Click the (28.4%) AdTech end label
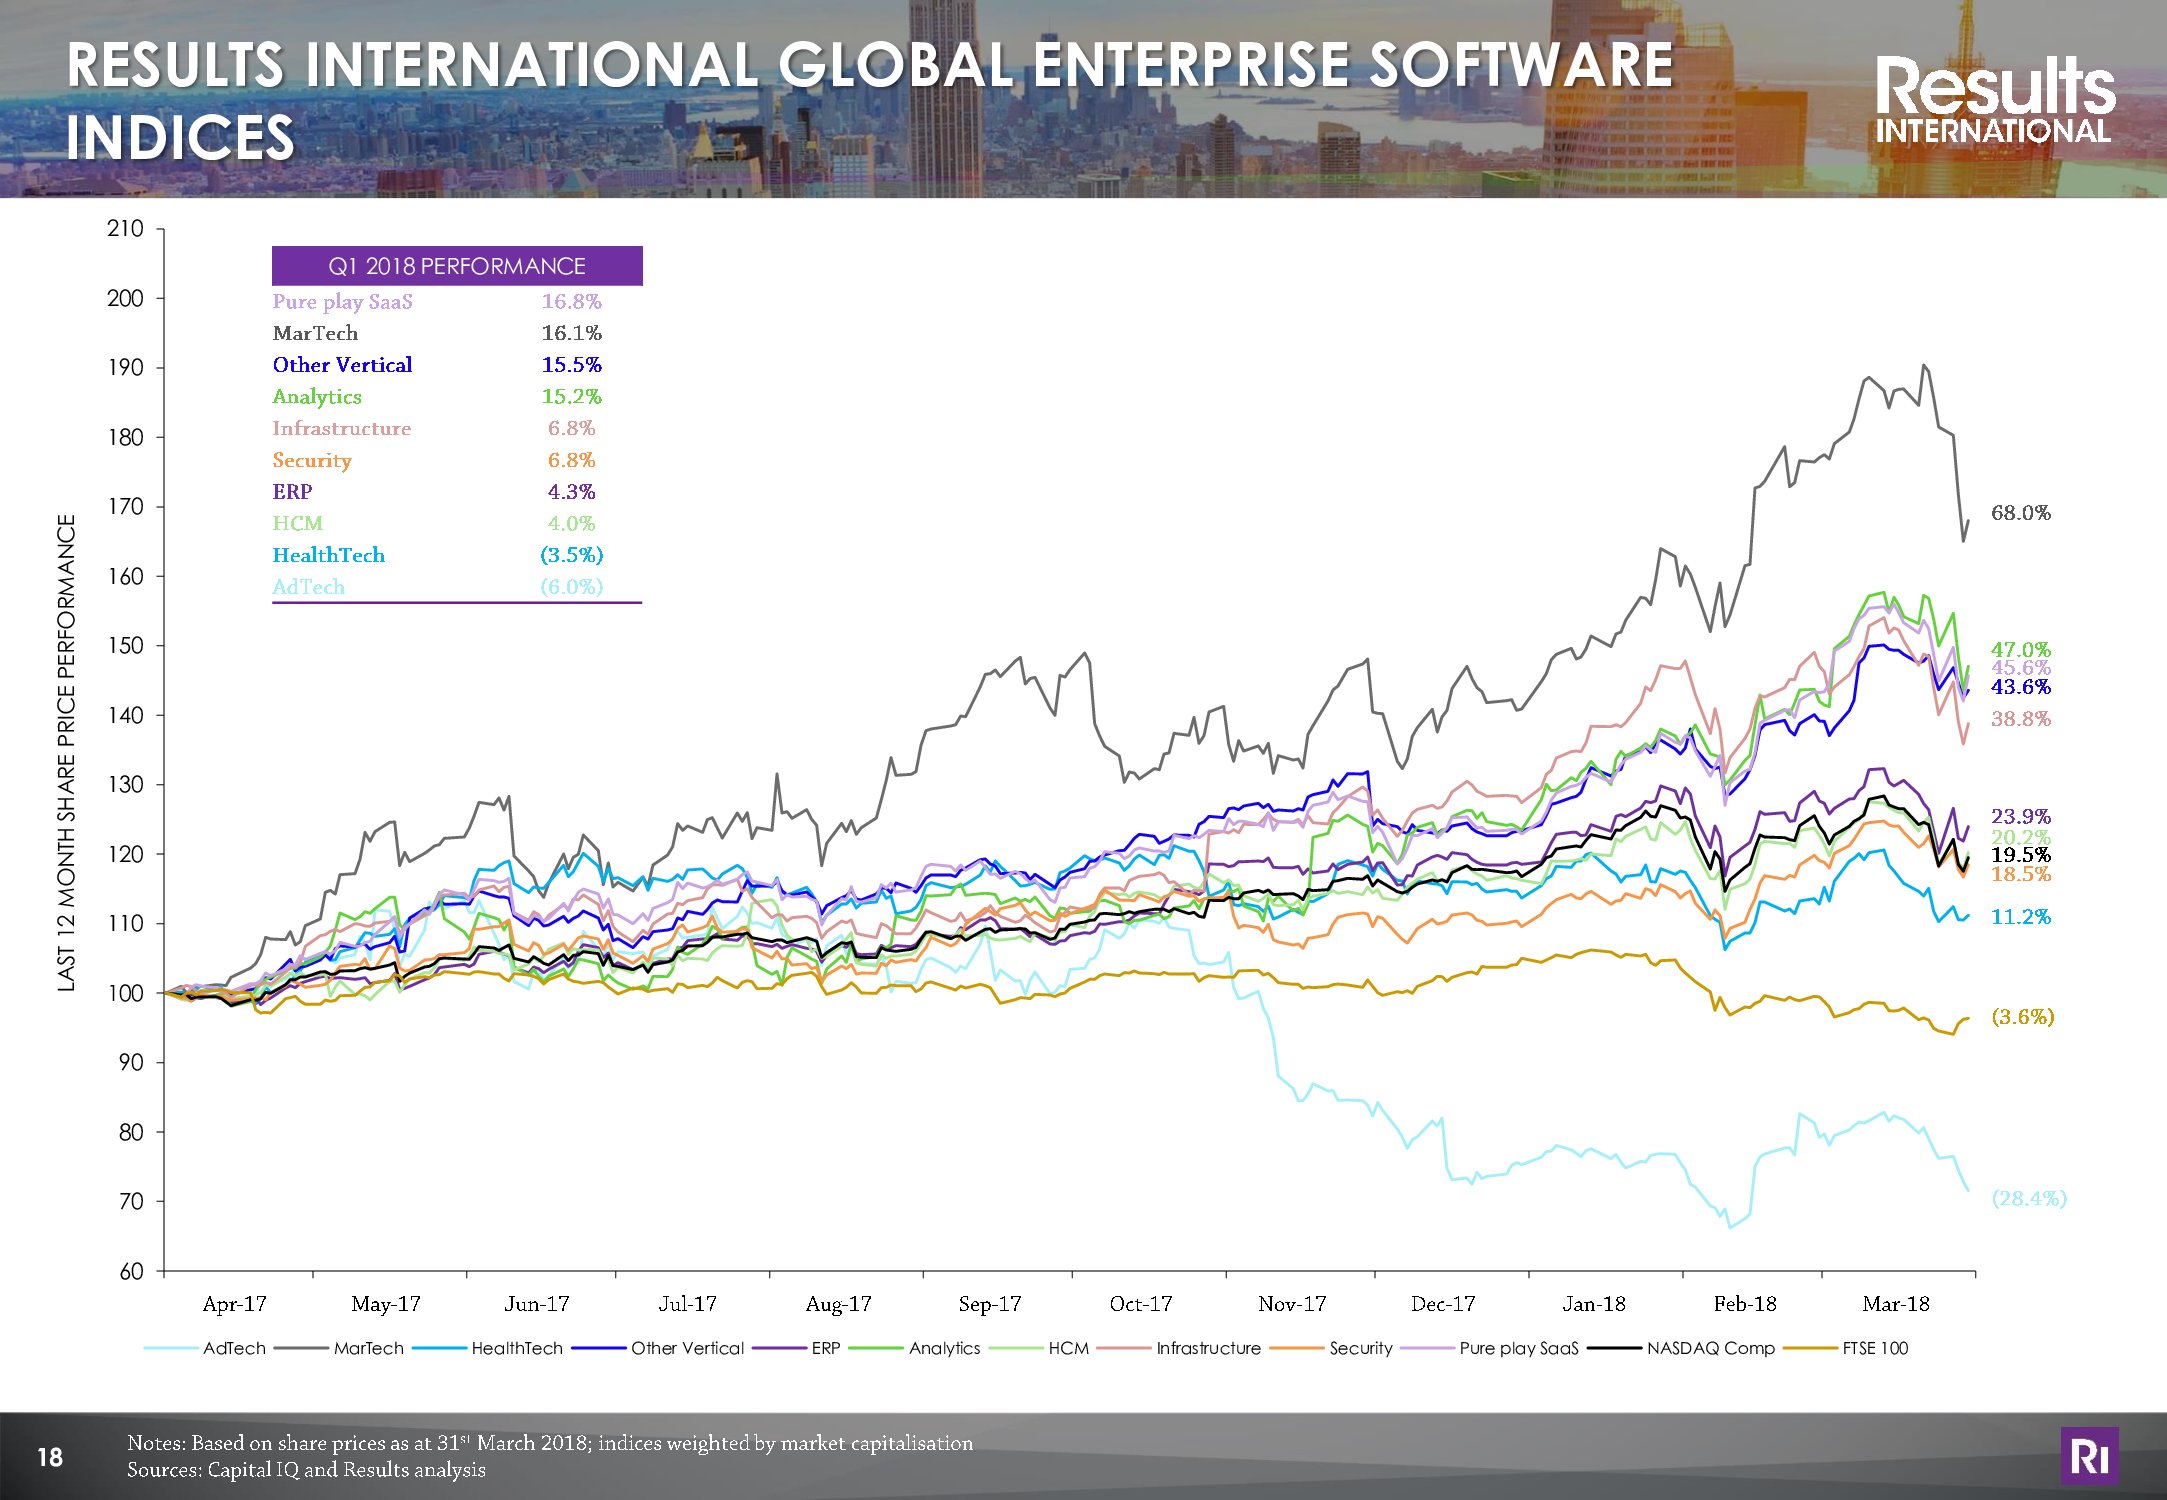Screen dimensions: 2167x1500 (2028, 1198)
